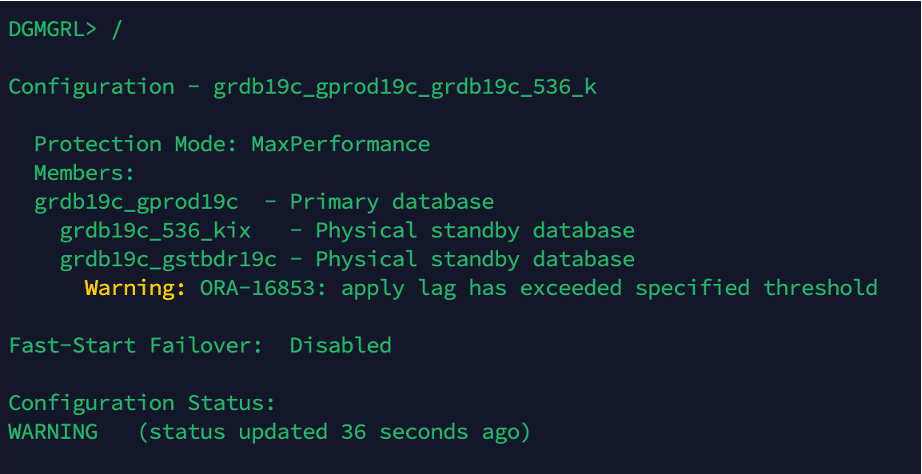Click the Members: heading
This screenshot has height=474, width=922.
point(84,174)
